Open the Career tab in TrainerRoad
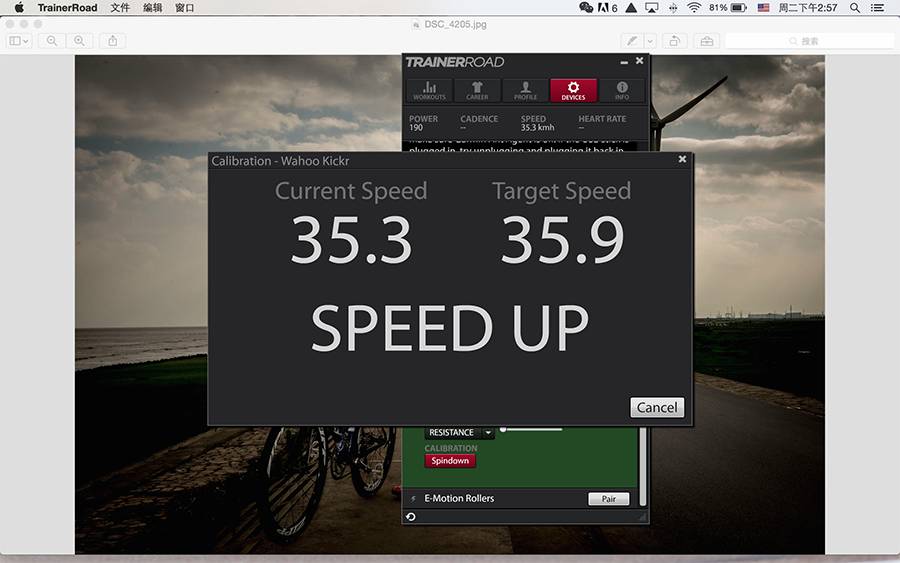 pos(477,90)
